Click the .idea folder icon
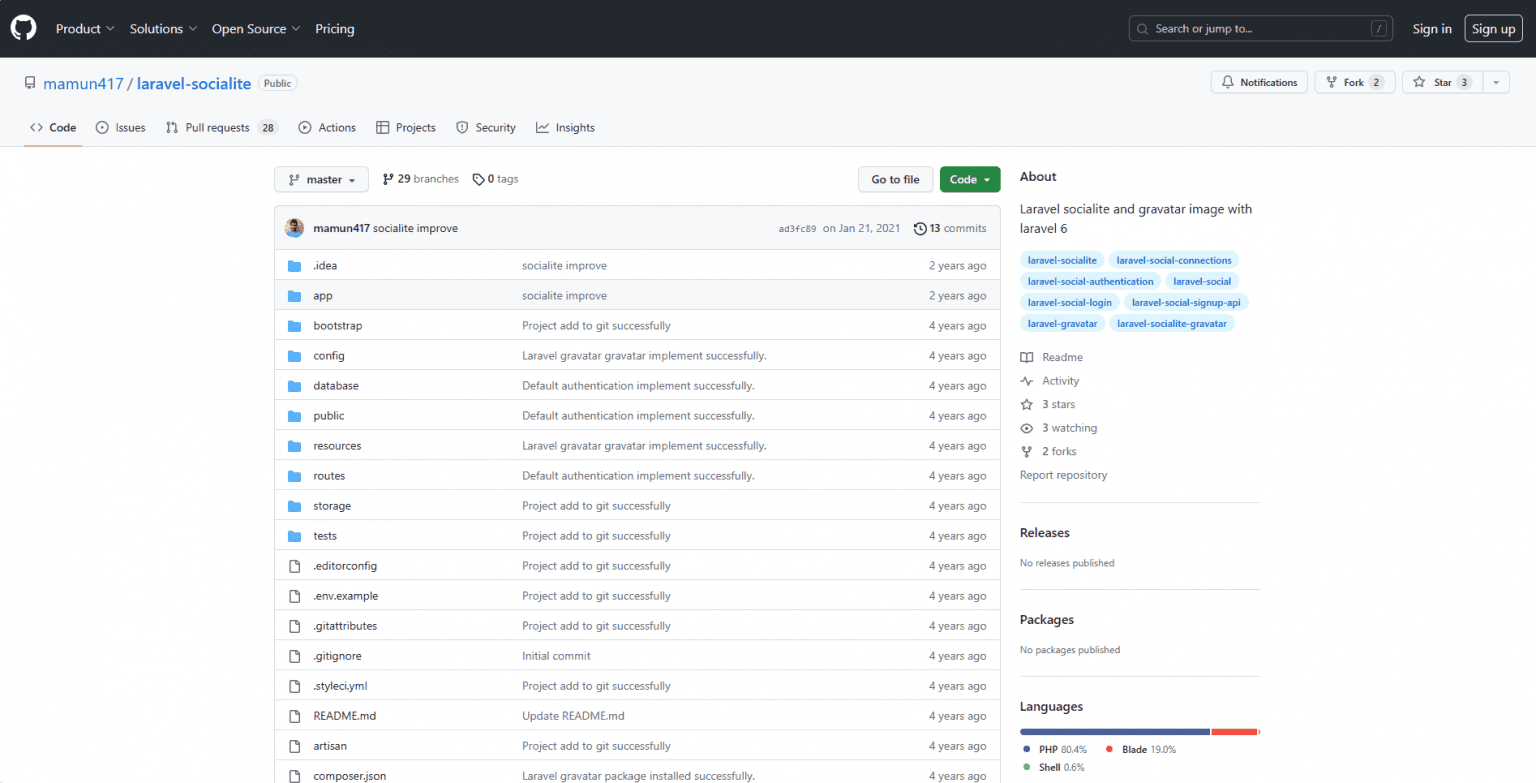Screen dimensions: 1536x783 coord(295,265)
